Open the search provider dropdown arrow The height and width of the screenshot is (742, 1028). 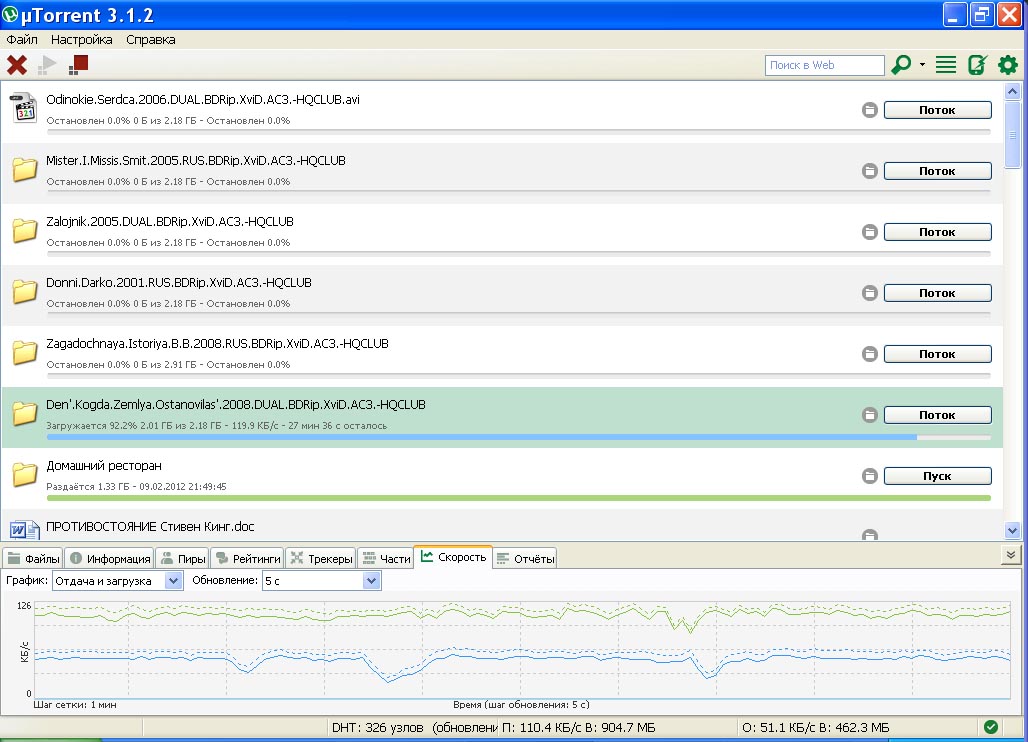click(922, 64)
